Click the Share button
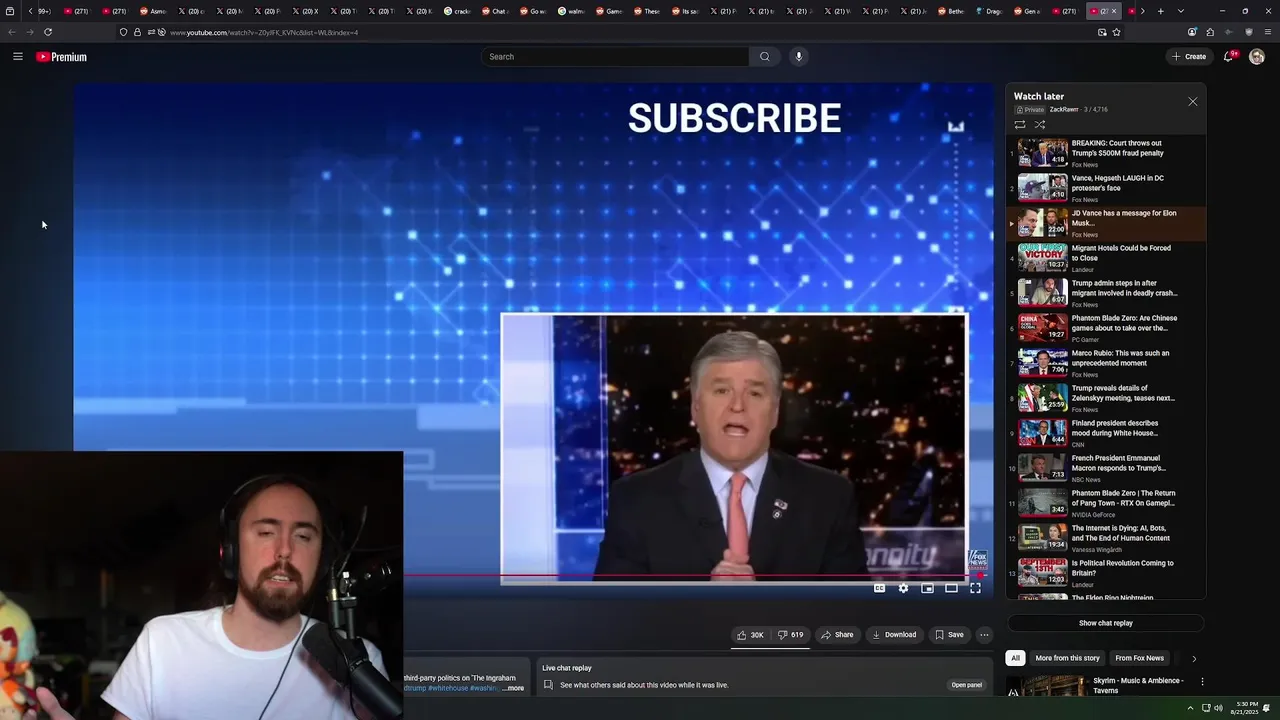 point(837,635)
